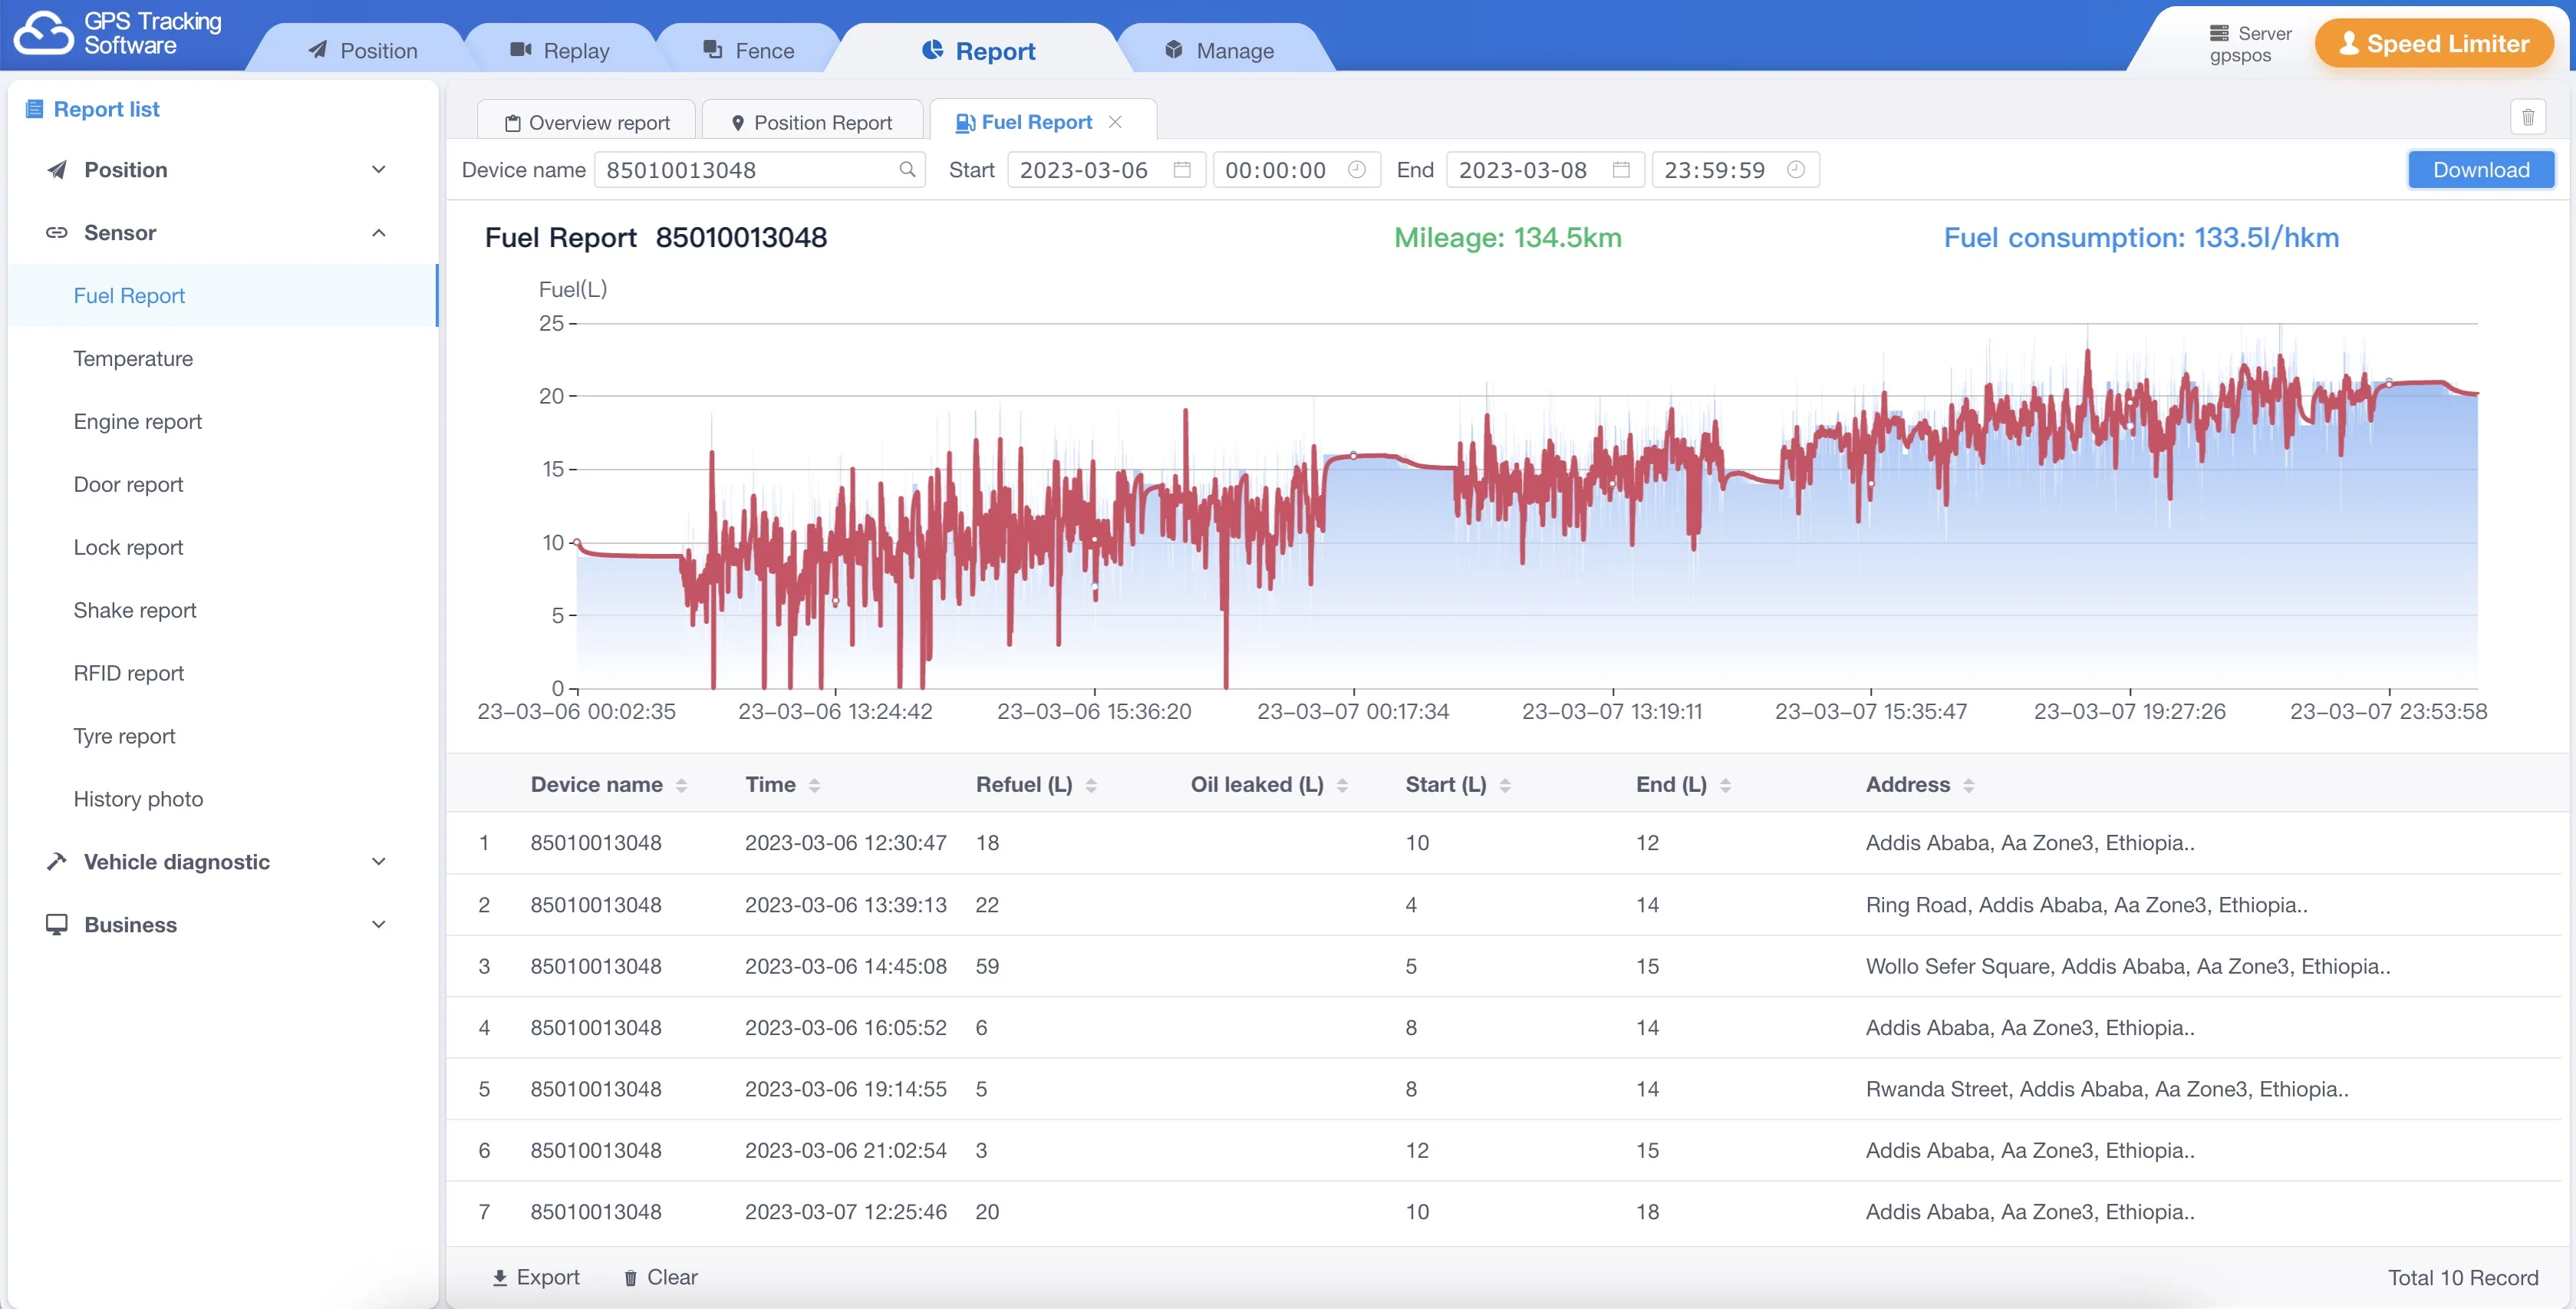Click the trash icon at top right

coord(2527,118)
